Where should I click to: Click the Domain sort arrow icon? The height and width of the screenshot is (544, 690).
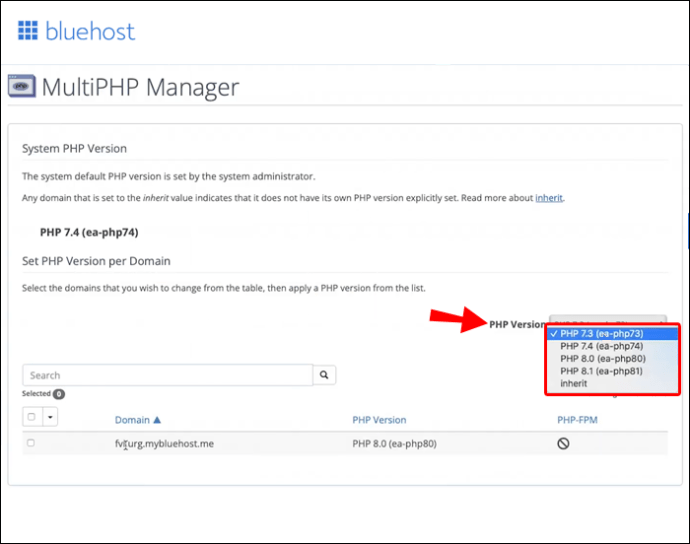click(x=157, y=420)
